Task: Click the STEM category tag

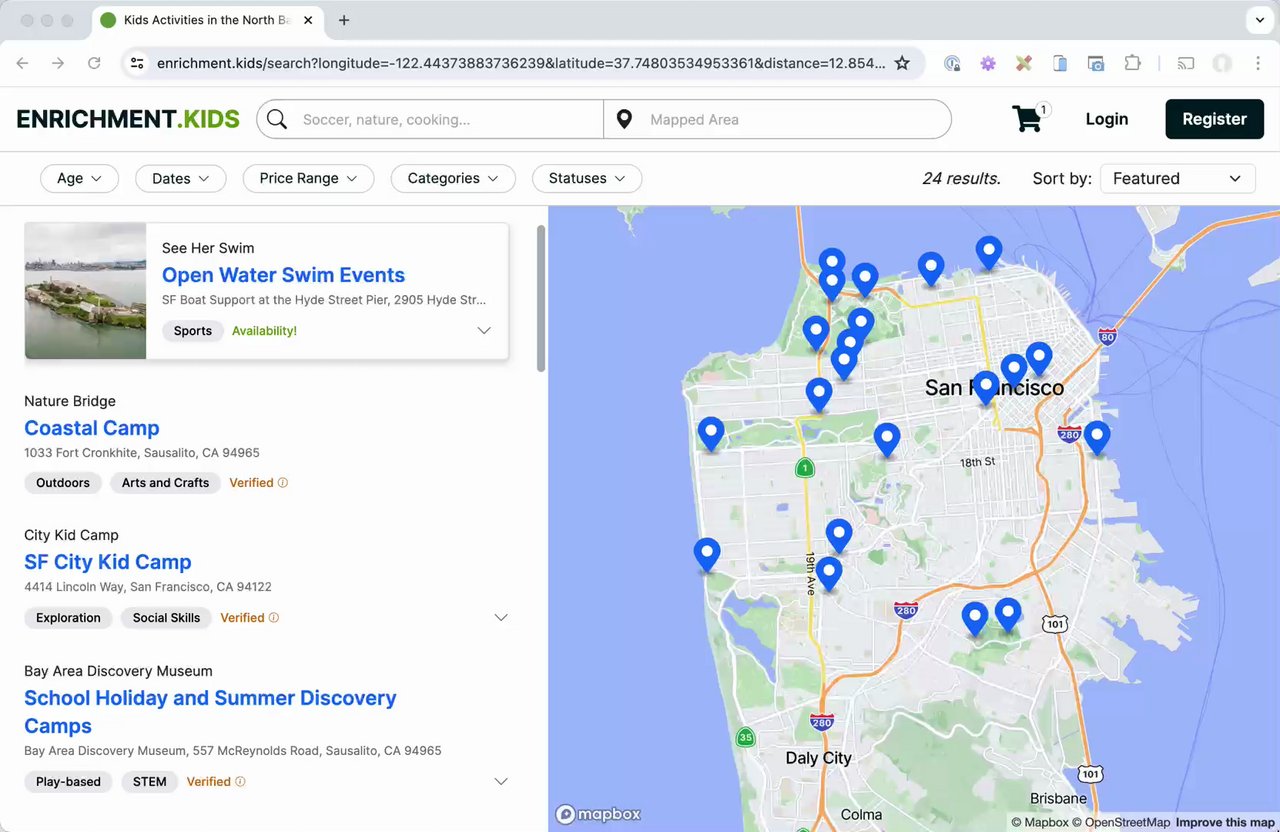Action: click(150, 782)
